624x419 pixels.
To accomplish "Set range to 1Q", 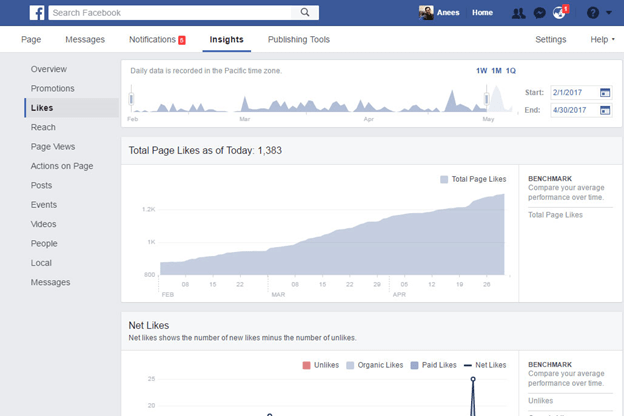I will [511, 71].
